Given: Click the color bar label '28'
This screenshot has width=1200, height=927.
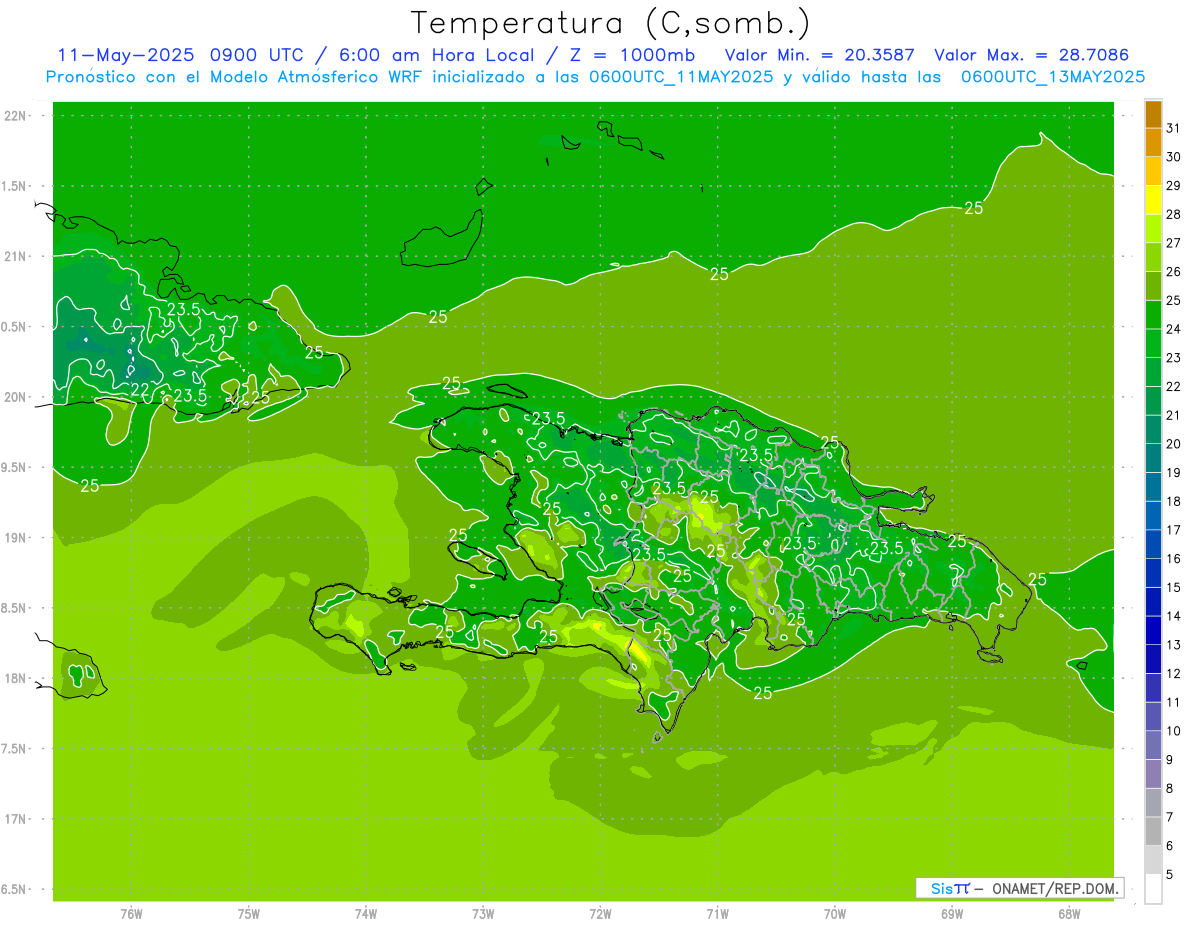Looking at the screenshot, I should pyautogui.click(x=1173, y=214).
